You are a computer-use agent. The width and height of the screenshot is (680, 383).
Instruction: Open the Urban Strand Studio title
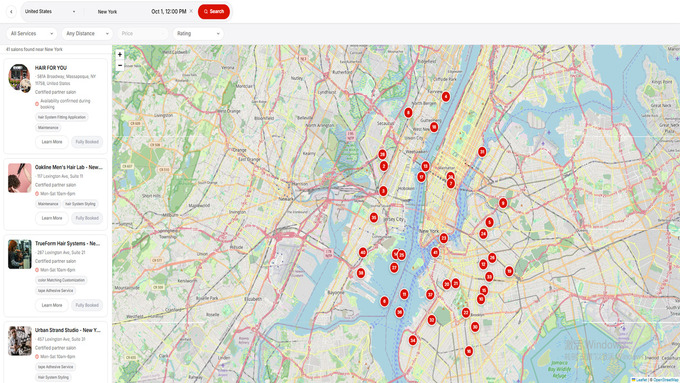(x=67, y=331)
